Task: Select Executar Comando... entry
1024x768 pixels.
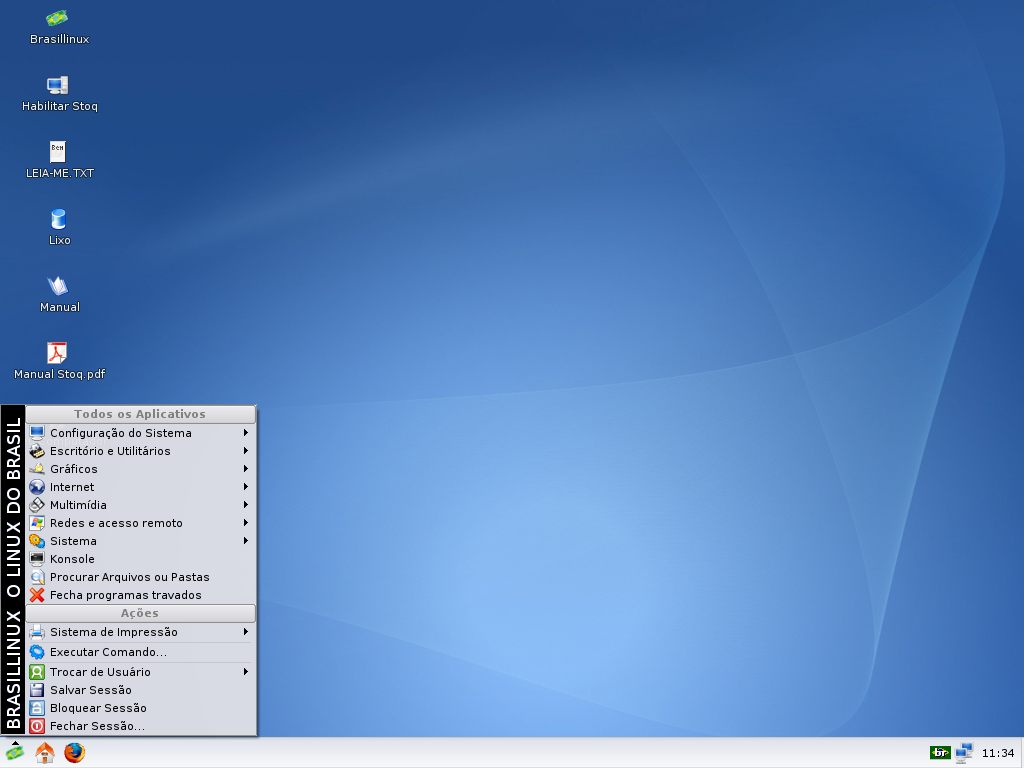Action: coord(140,652)
